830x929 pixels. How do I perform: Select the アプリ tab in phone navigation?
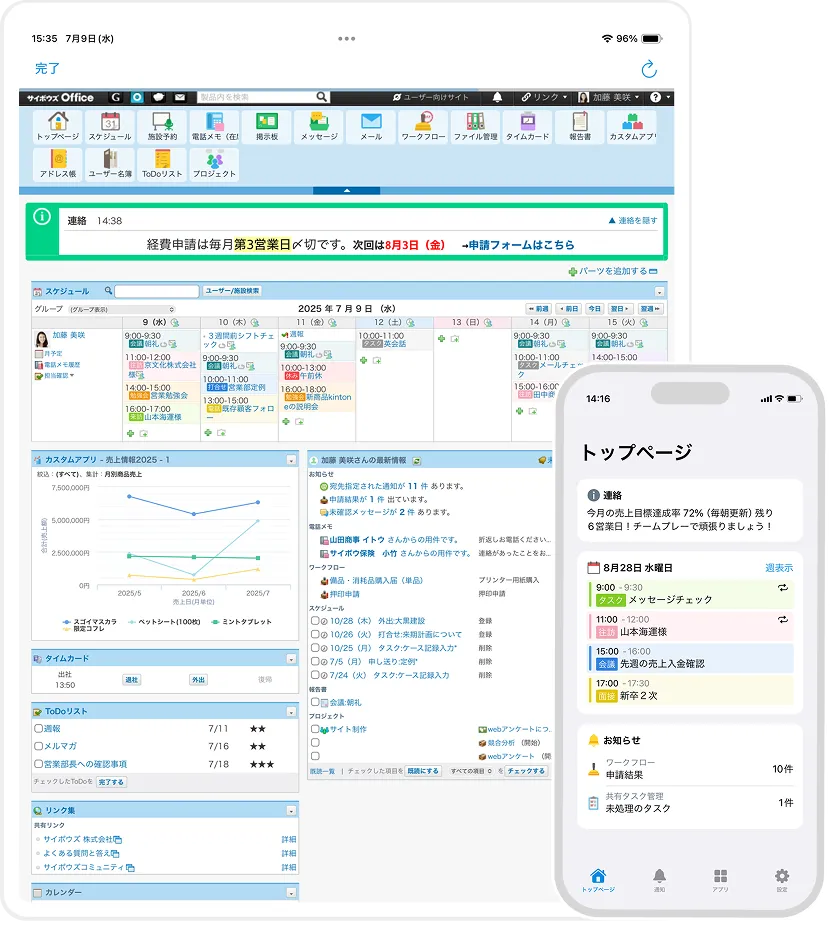[x=720, y=878]
